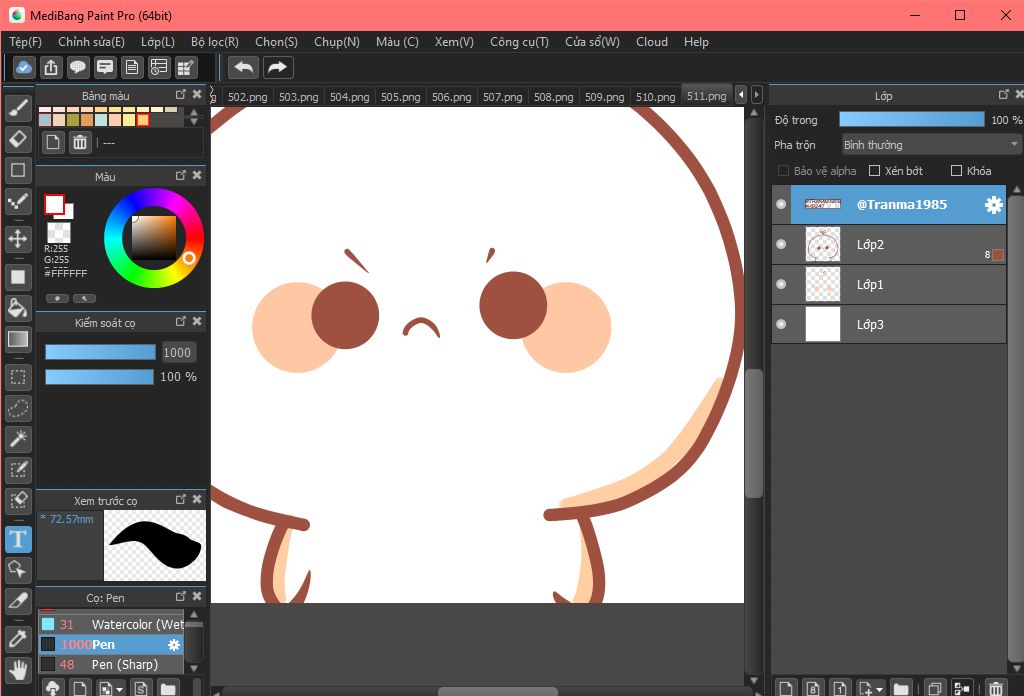
Task: Close the Cọ: Pen panel
Action: coord(197,596)
